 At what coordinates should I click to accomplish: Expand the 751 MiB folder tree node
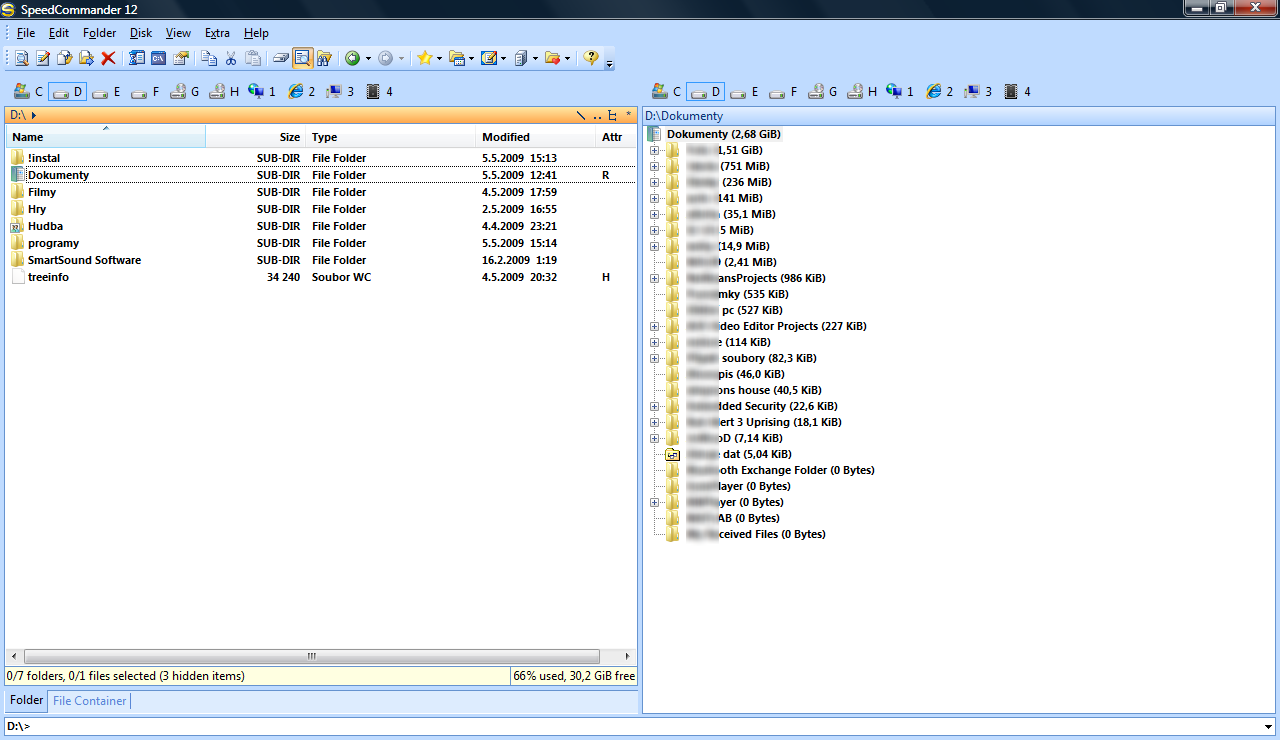point(655,166)
